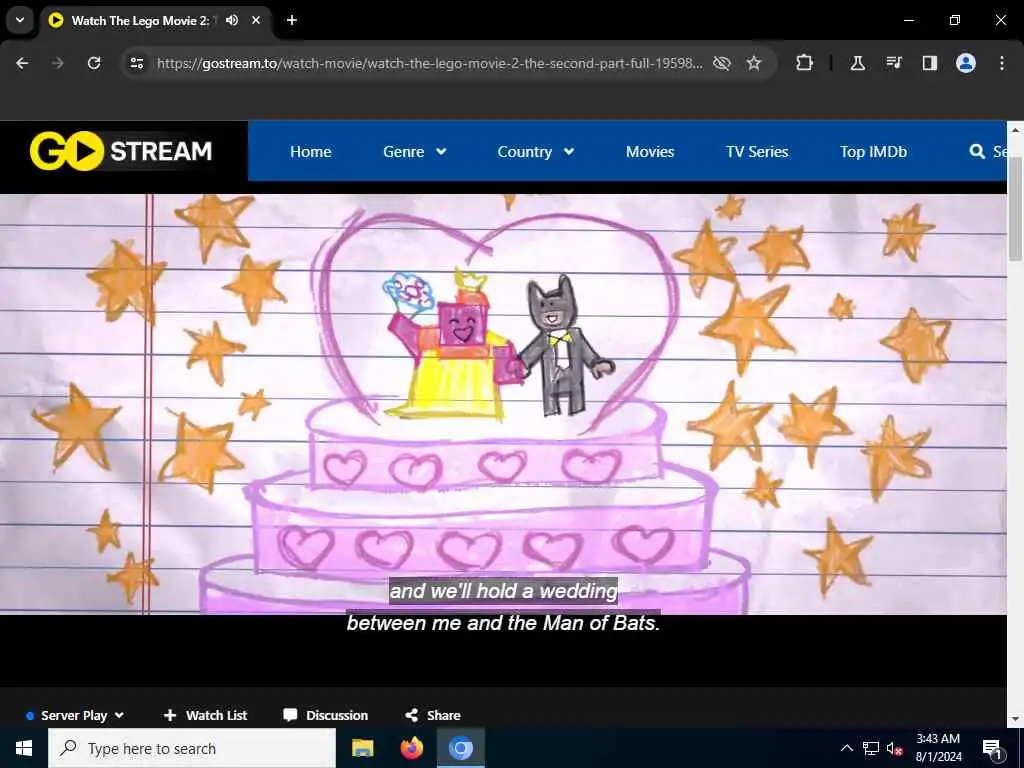Click the page vertical scrollbar thumb
The image size is (1024, 768).
(x=1015, y=209)
